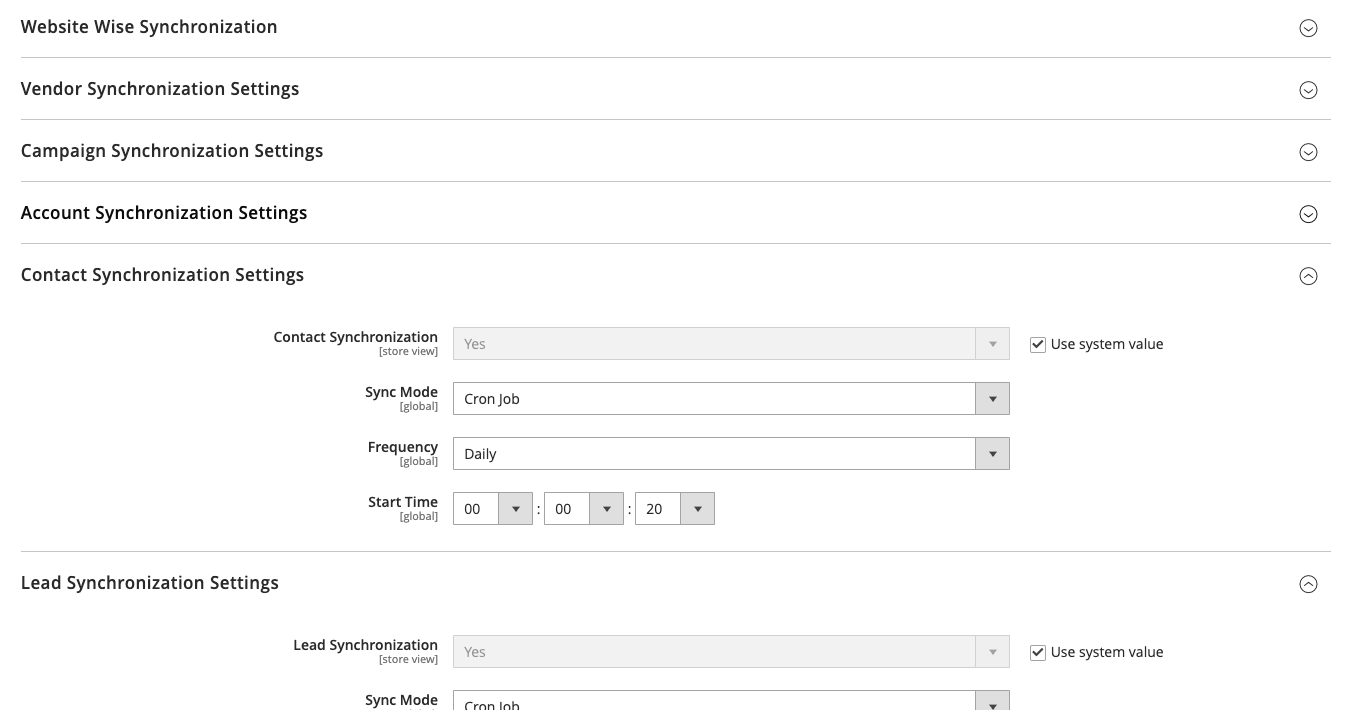This screenshot has width=1346, height=710.
Task: Open the Start Time seconds dropdown showing 20
Action: tap(697, 508)
